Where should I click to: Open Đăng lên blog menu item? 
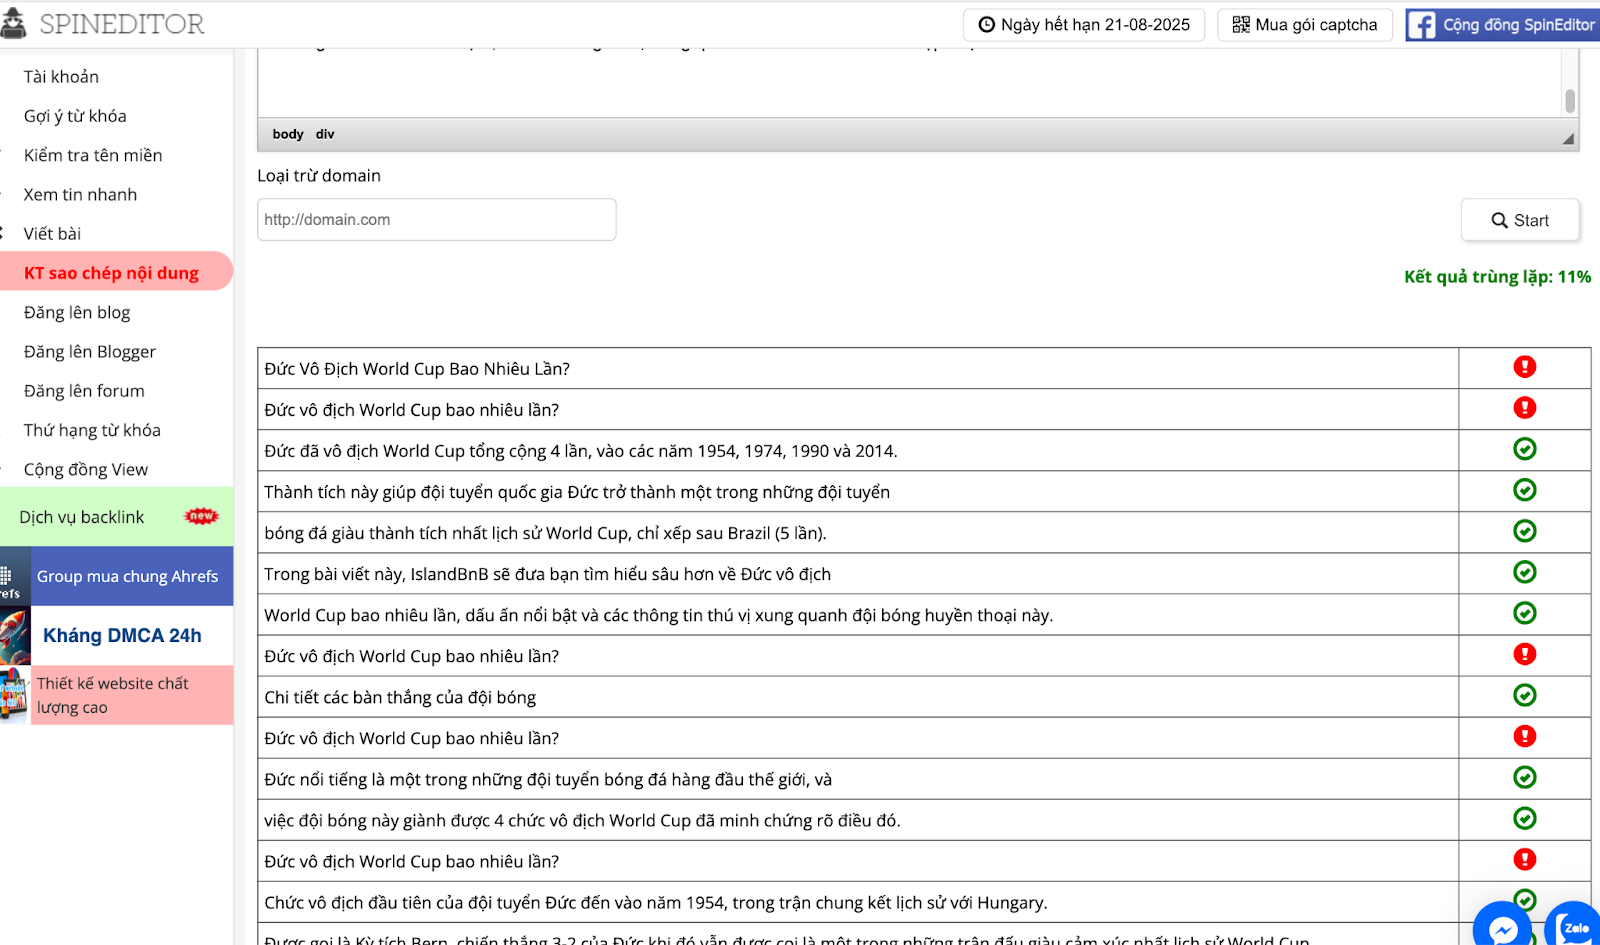[x=77, y=312]
